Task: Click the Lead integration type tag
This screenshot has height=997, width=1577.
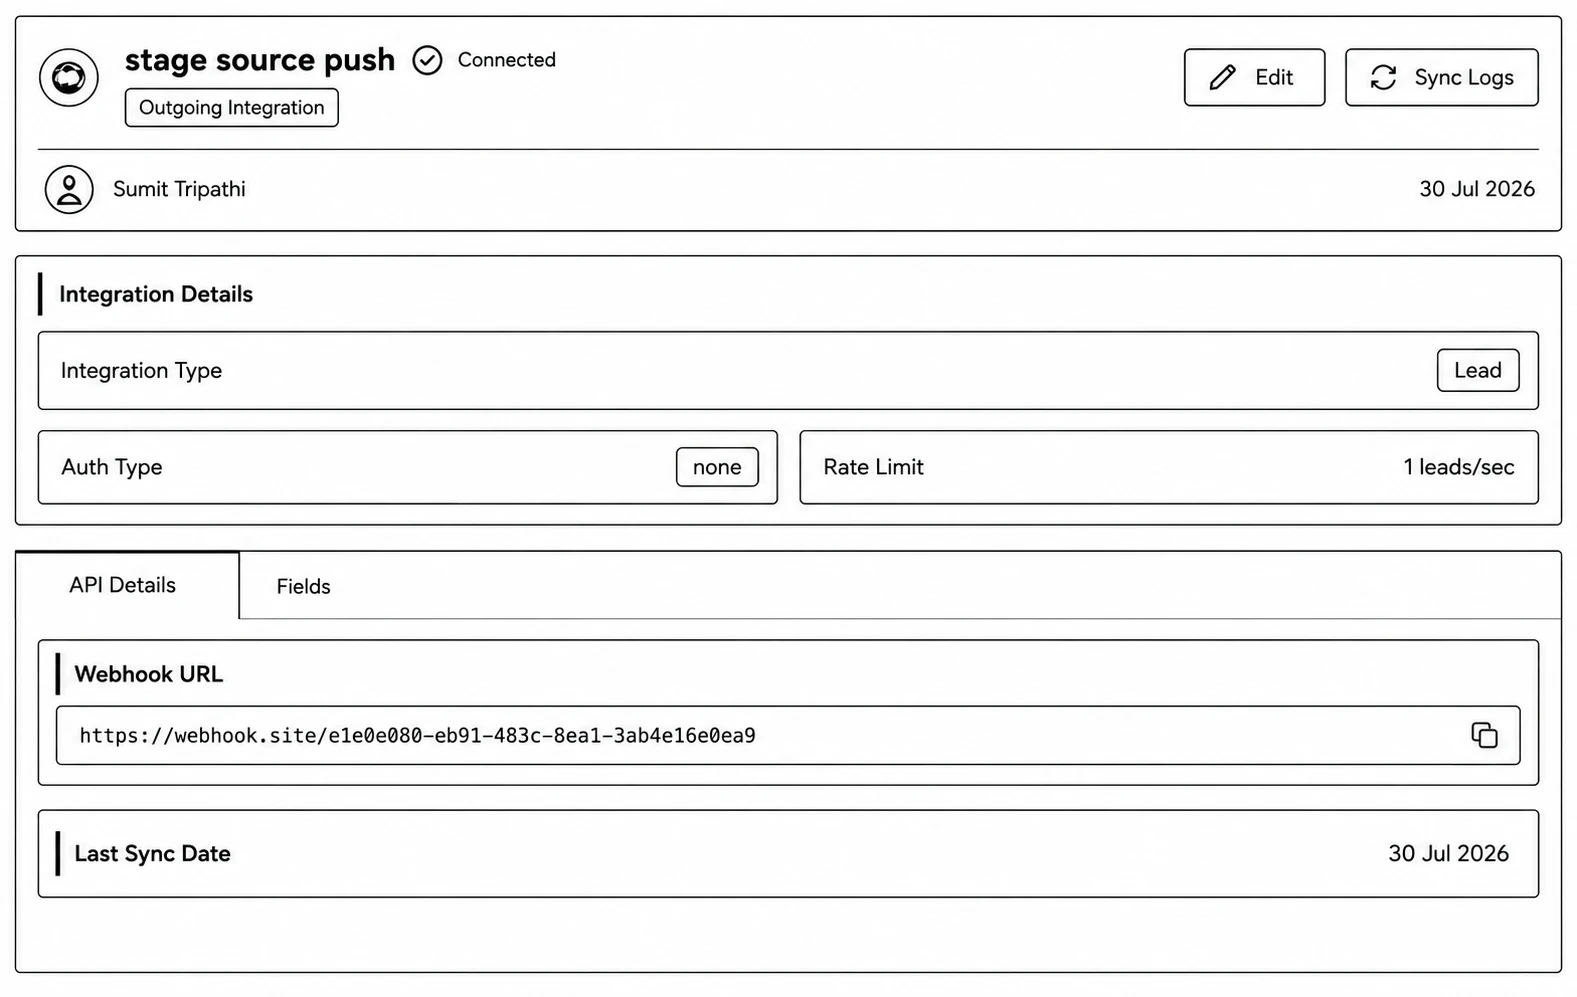Action: pos(1477,370)
